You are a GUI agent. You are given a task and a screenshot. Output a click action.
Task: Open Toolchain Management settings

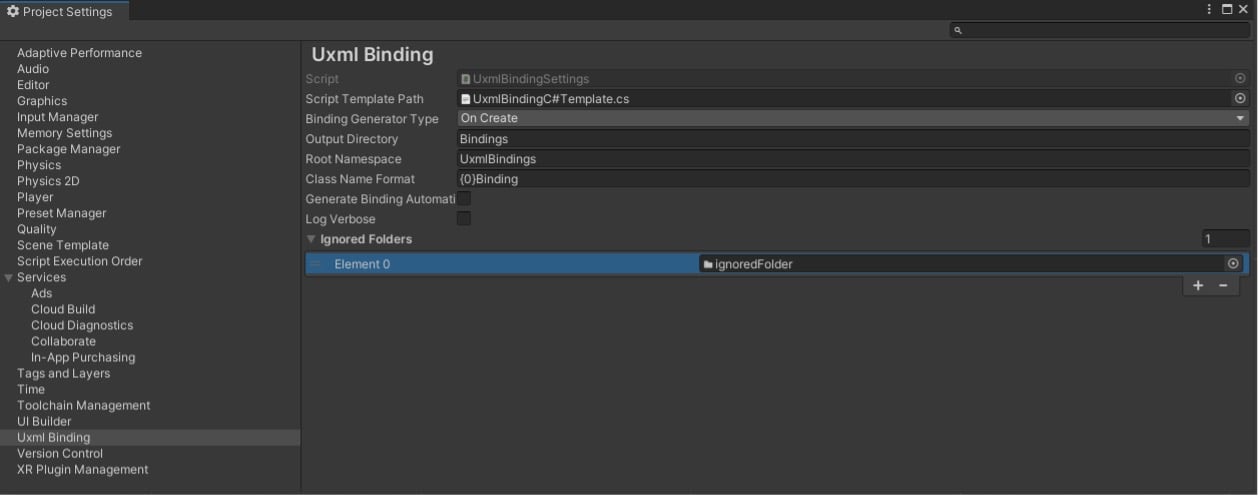84,405
